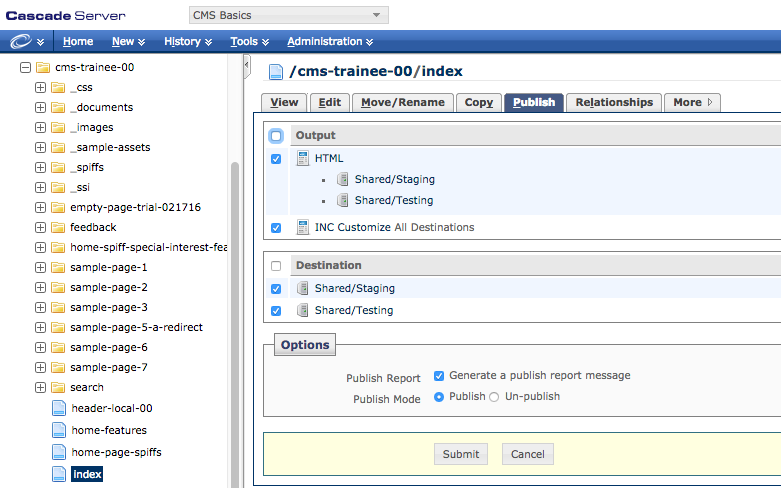Click the page icon beside /cms-trainee-00/index title

(276, 71)
